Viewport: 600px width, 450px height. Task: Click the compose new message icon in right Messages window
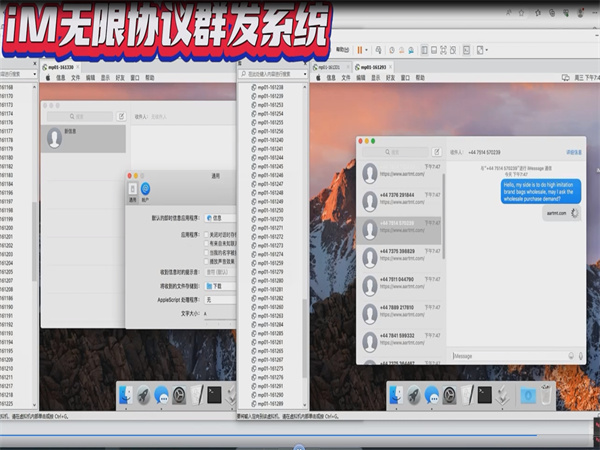(437, 152)
